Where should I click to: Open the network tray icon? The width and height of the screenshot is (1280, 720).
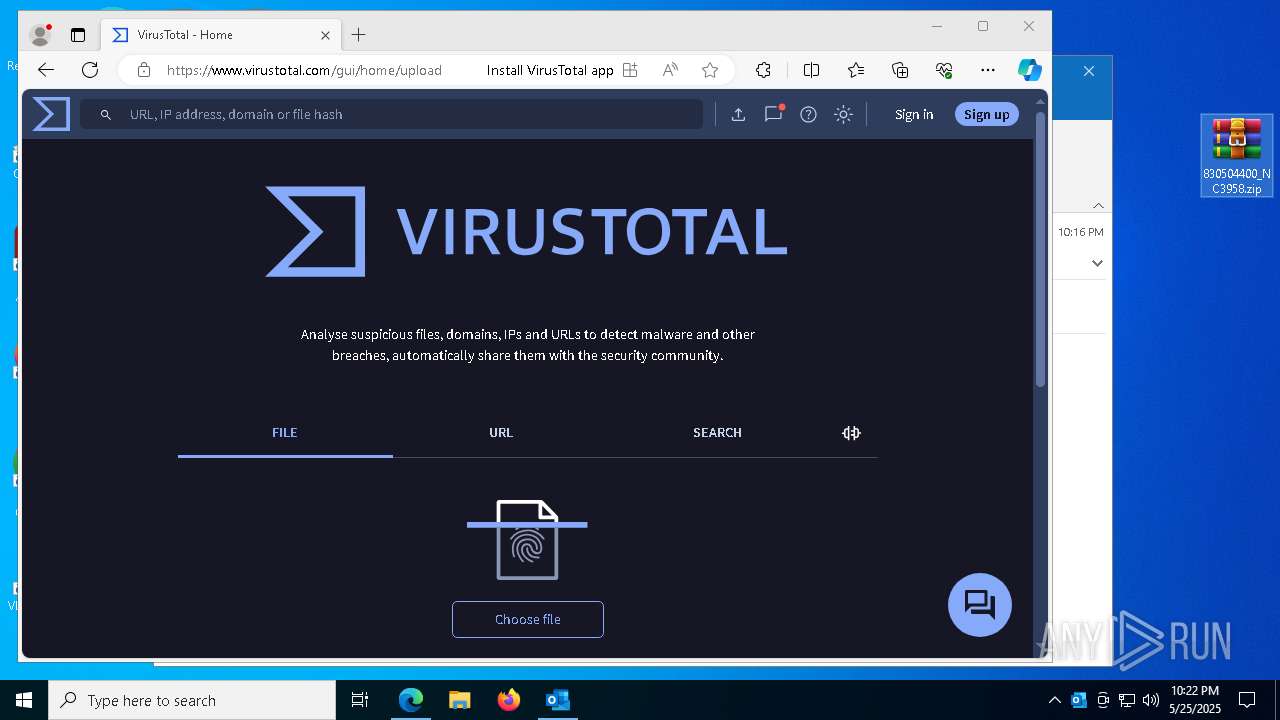coord(1127,700)
